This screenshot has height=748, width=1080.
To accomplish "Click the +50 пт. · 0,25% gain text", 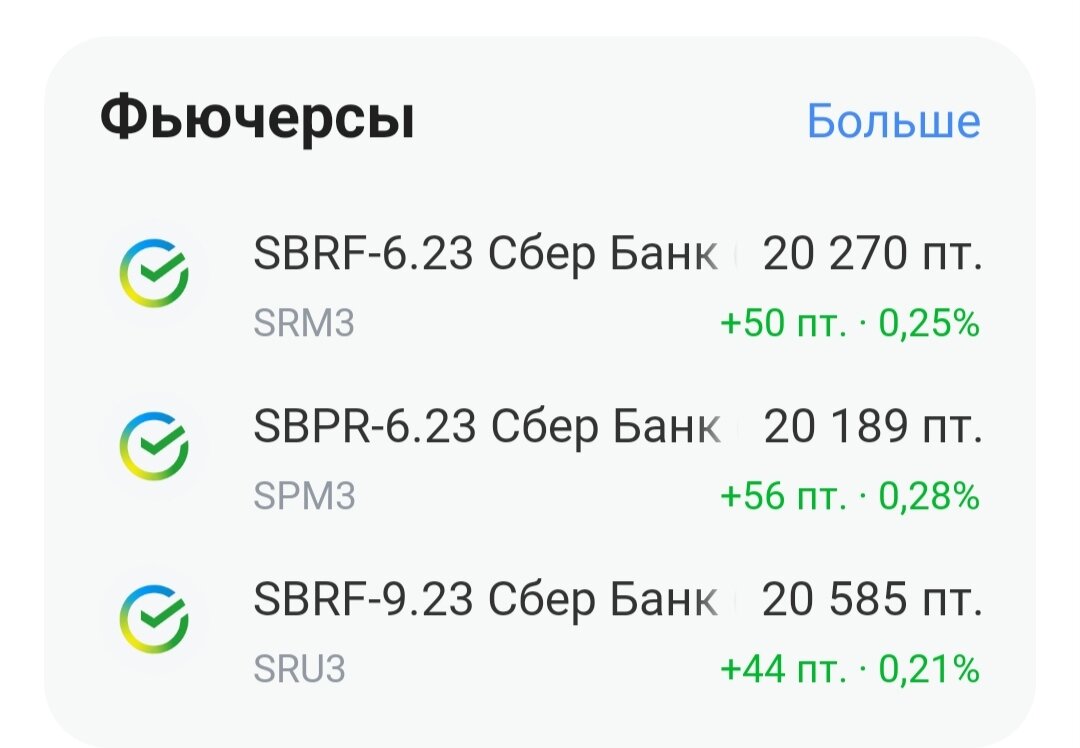I will point(848,323).
